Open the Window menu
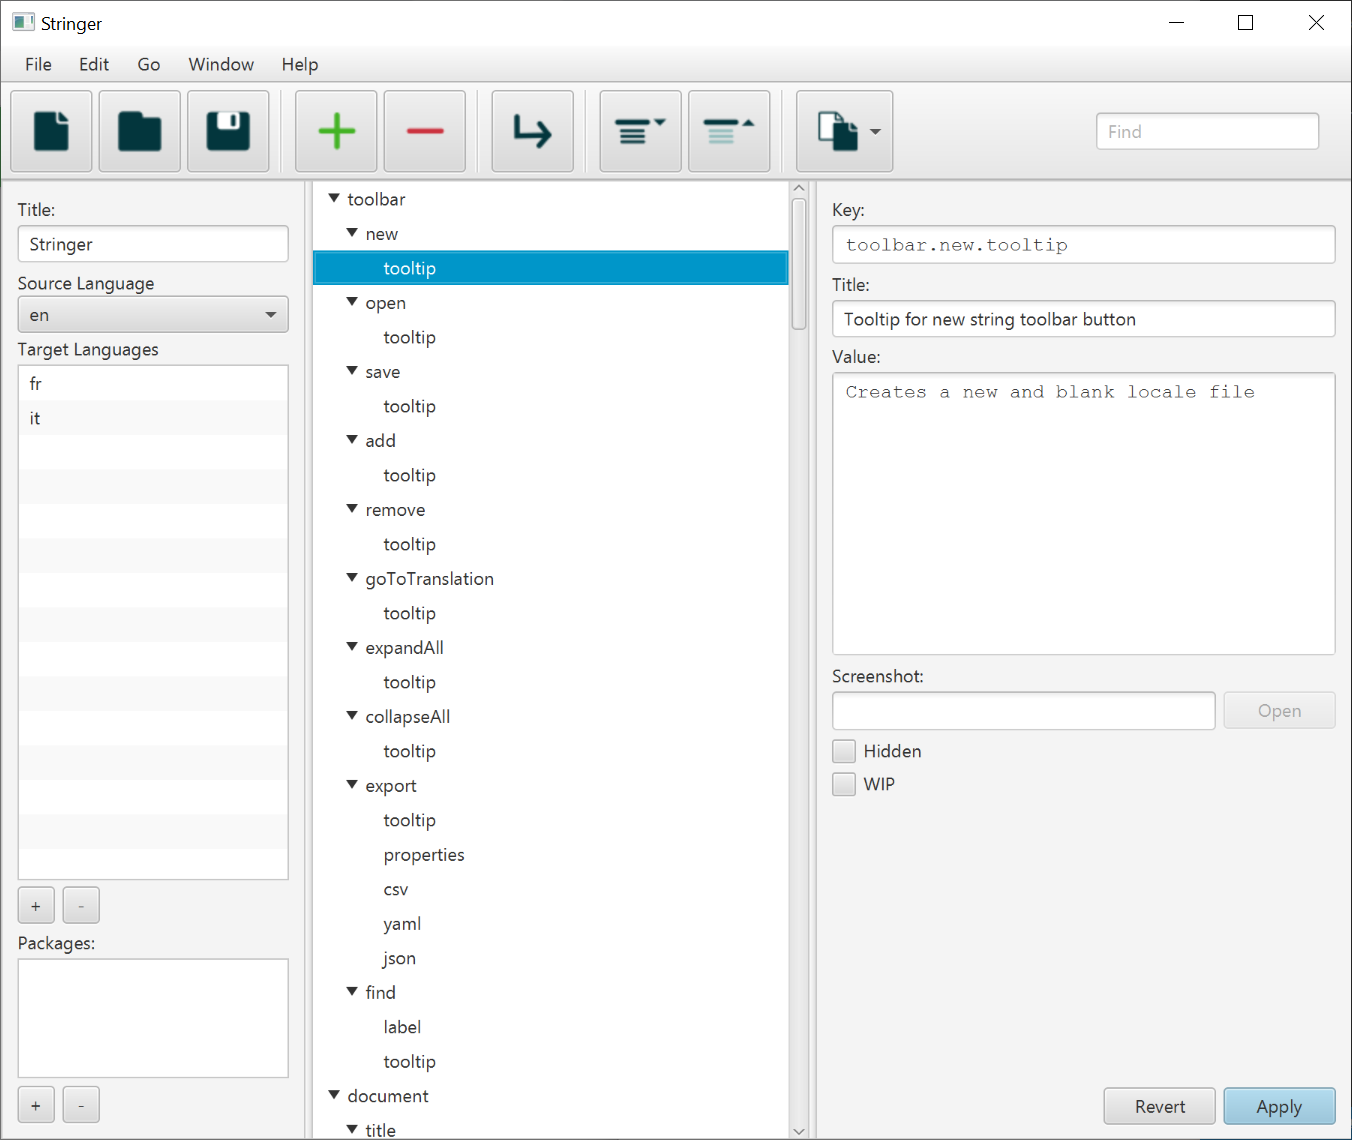This screenshot has height=1140, width=1352. click(x=221, y=64)
